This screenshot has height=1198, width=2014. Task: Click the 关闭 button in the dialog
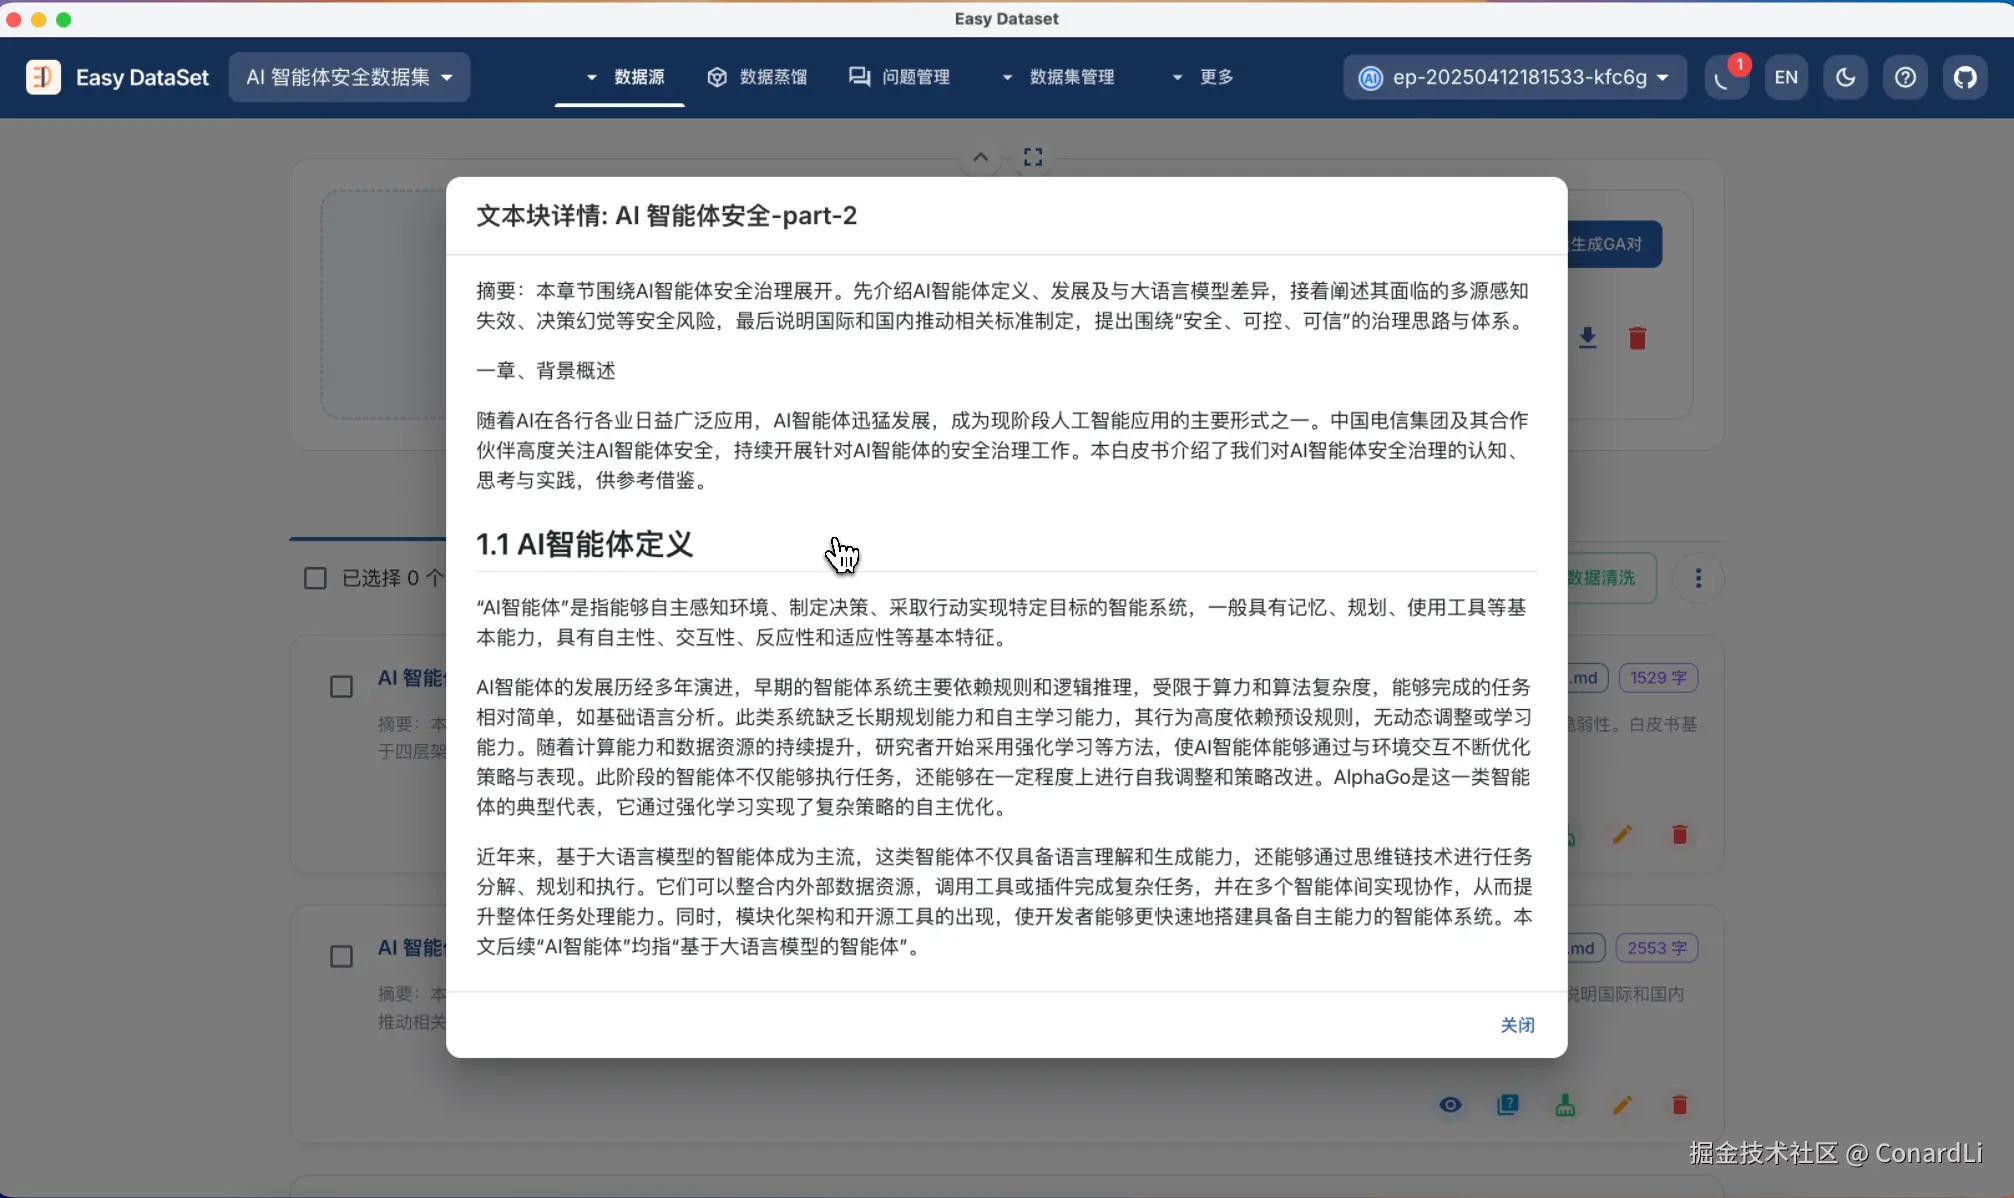pyautogui.click(x=1517, y=1025)
